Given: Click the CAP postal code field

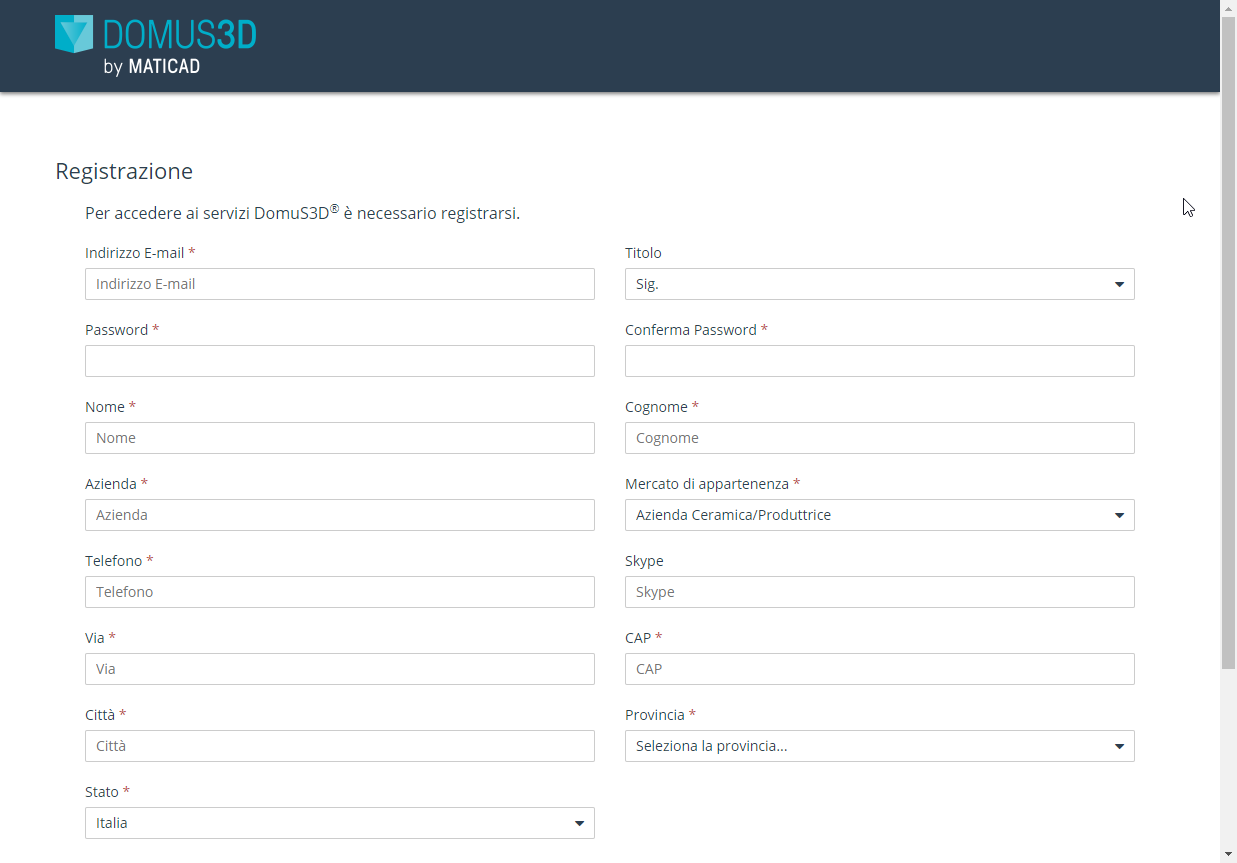Looking at the screenshot, I should [x=880, y=669].
